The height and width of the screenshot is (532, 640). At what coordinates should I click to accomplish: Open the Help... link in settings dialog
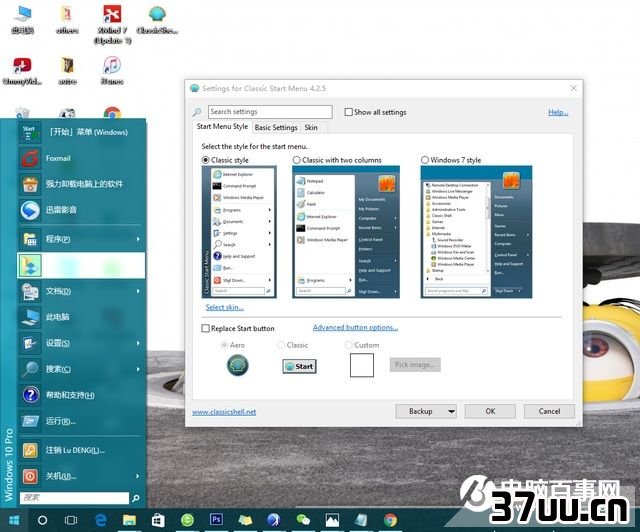click(x=558, y=112)
